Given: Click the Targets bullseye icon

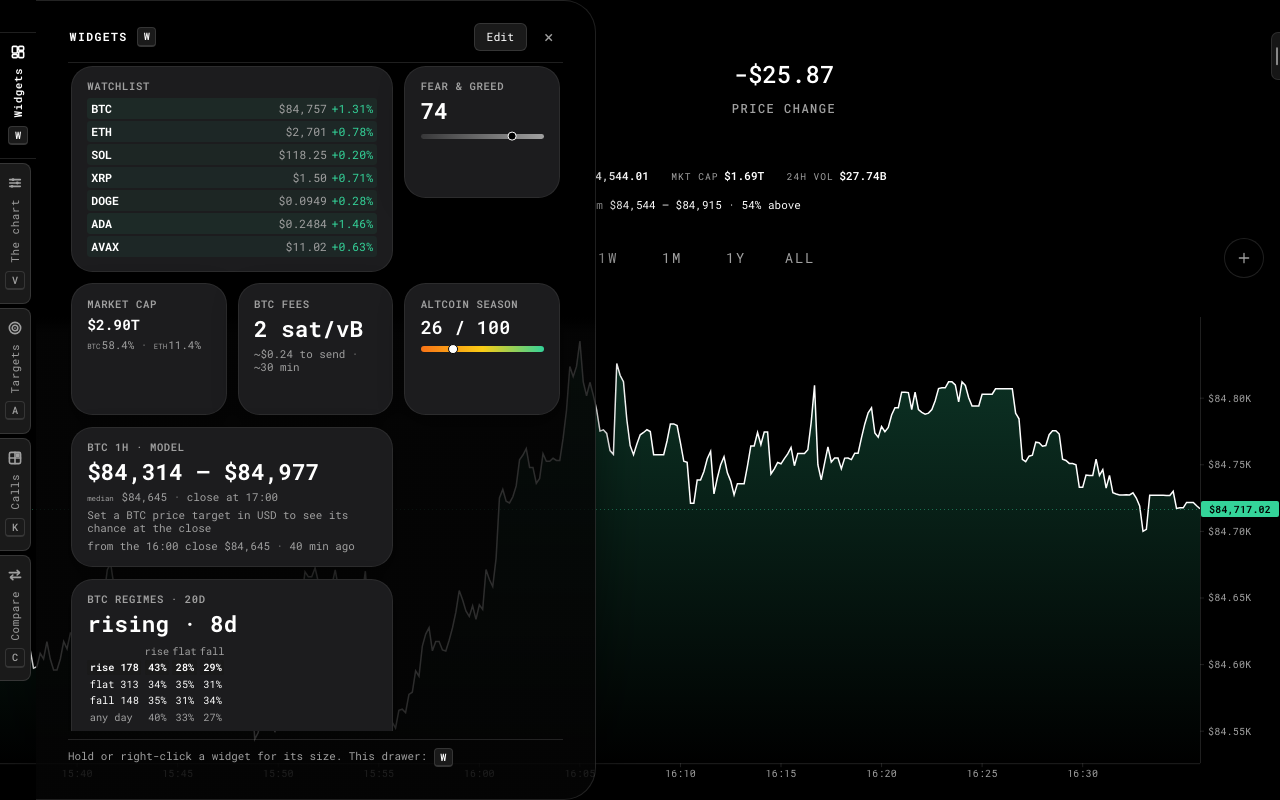Looking at the screenshot, I should (x=15, y=328).
